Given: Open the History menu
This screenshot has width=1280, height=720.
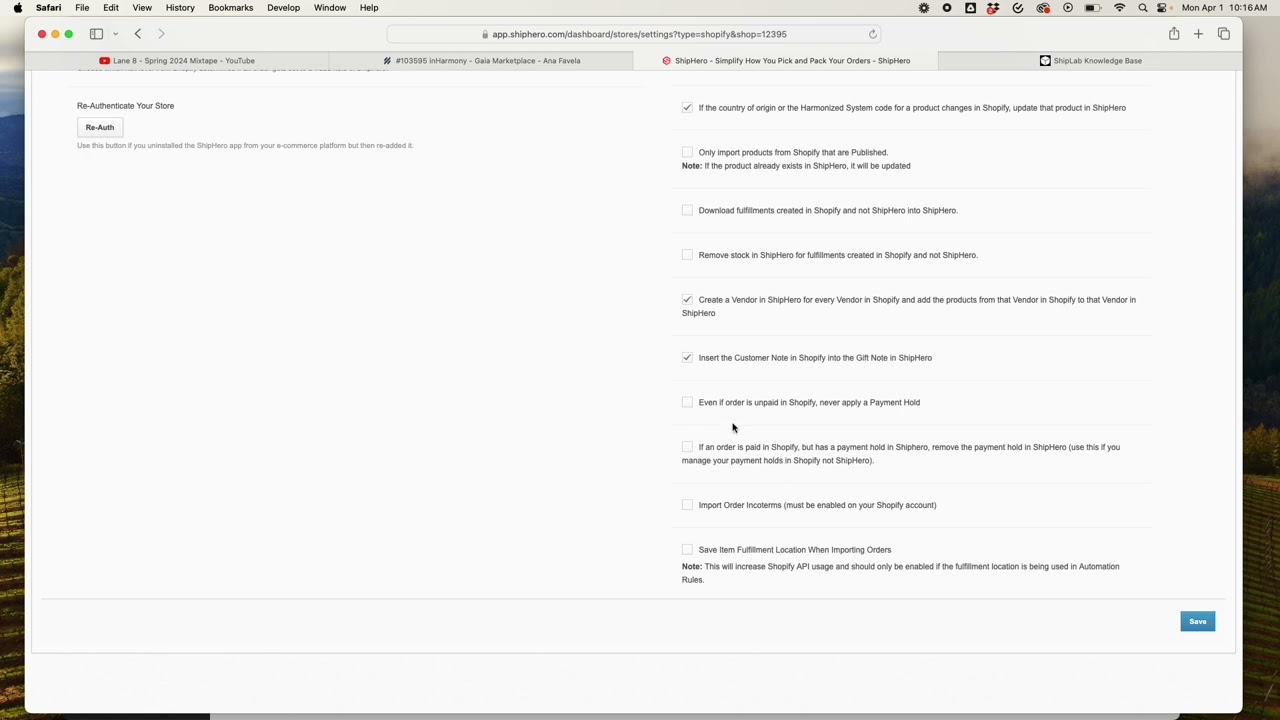Looking at the screenshot, I should point(180,7).
